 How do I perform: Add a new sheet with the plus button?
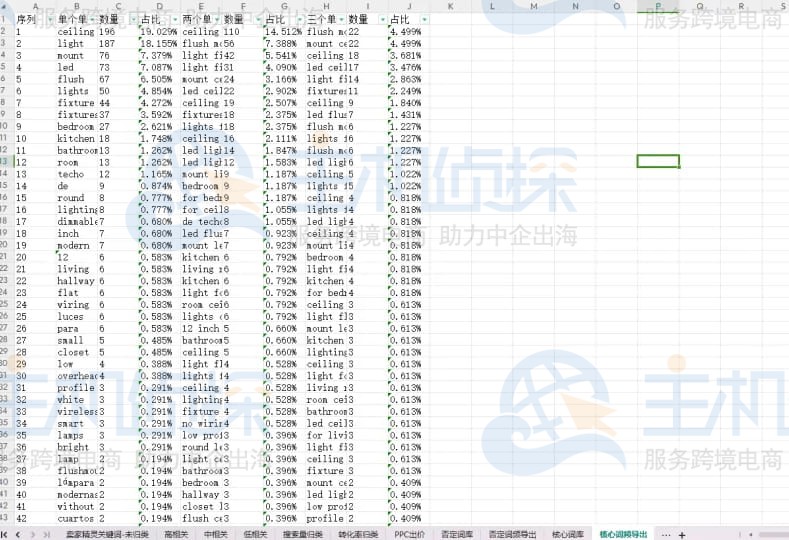(682, 534)
